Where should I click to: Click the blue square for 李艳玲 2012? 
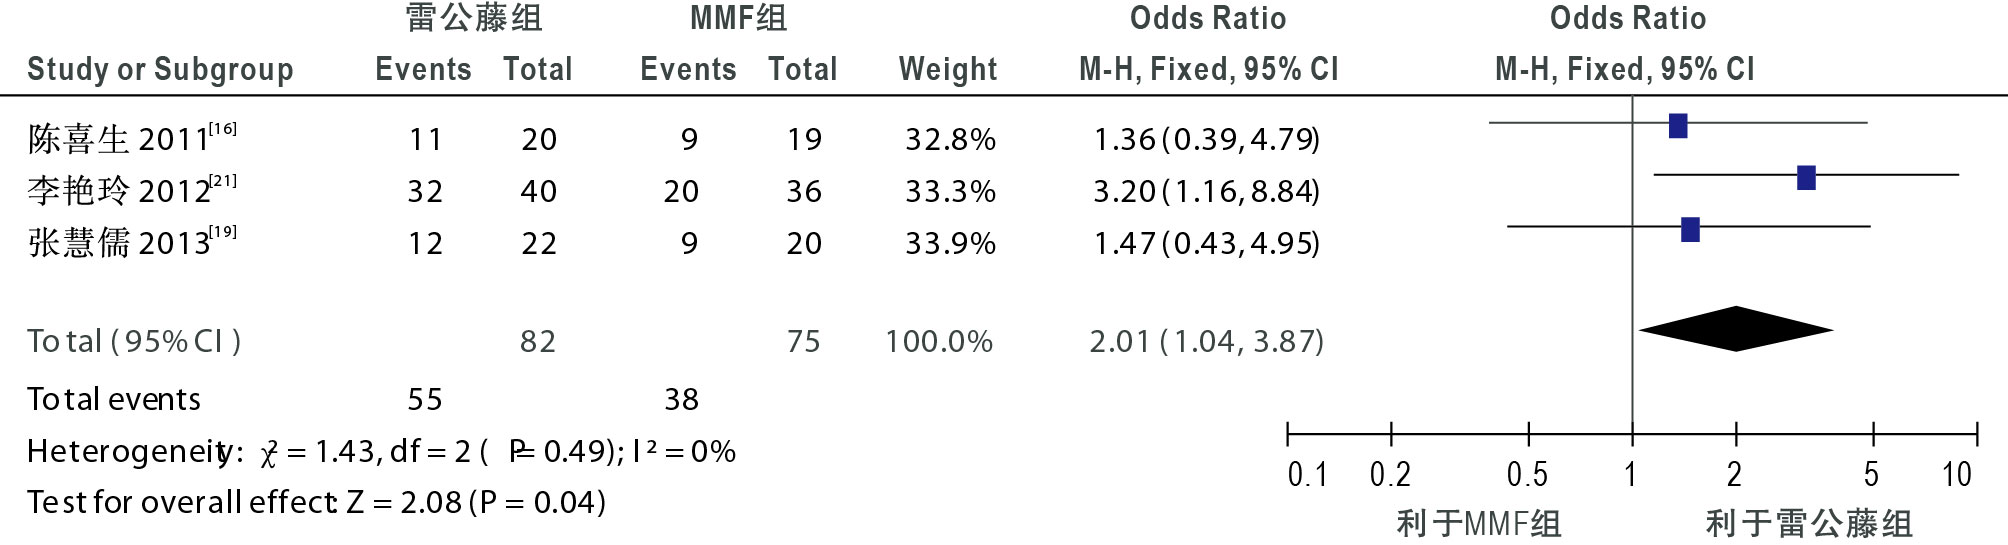pyautogui.click(x=1806, y=178)
